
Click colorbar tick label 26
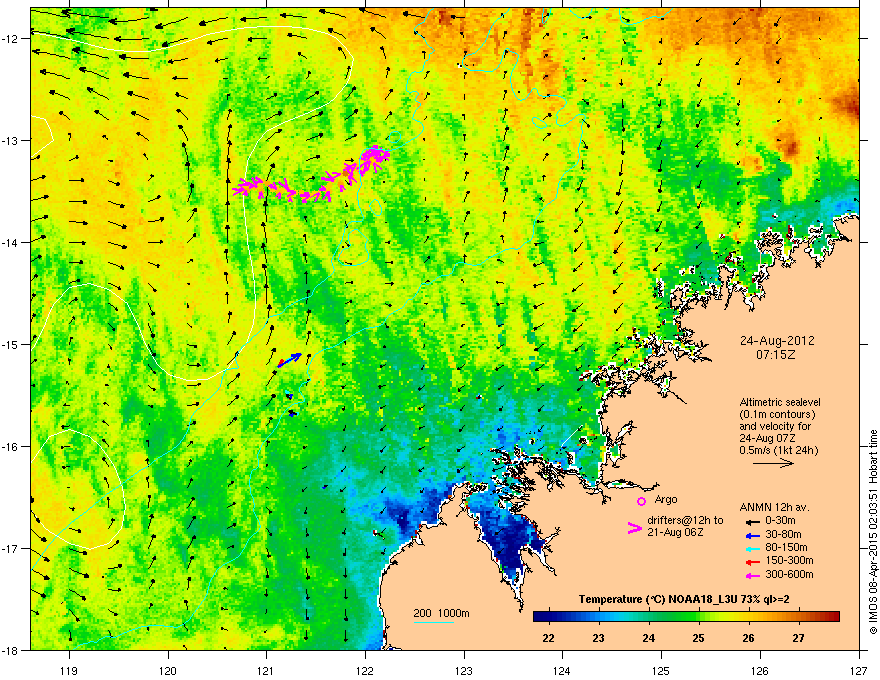pyautogui.click(x=749, y=638)
